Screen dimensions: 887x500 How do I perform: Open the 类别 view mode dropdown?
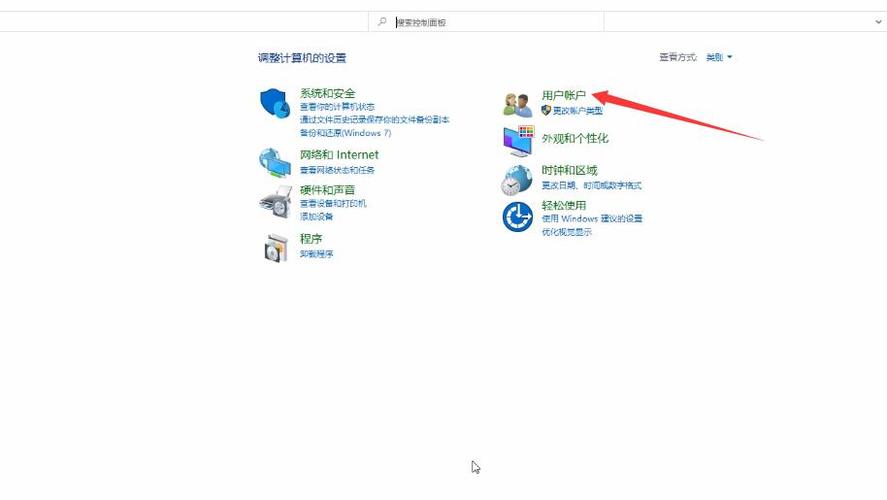pyautogui.click(x=719, y=58)
